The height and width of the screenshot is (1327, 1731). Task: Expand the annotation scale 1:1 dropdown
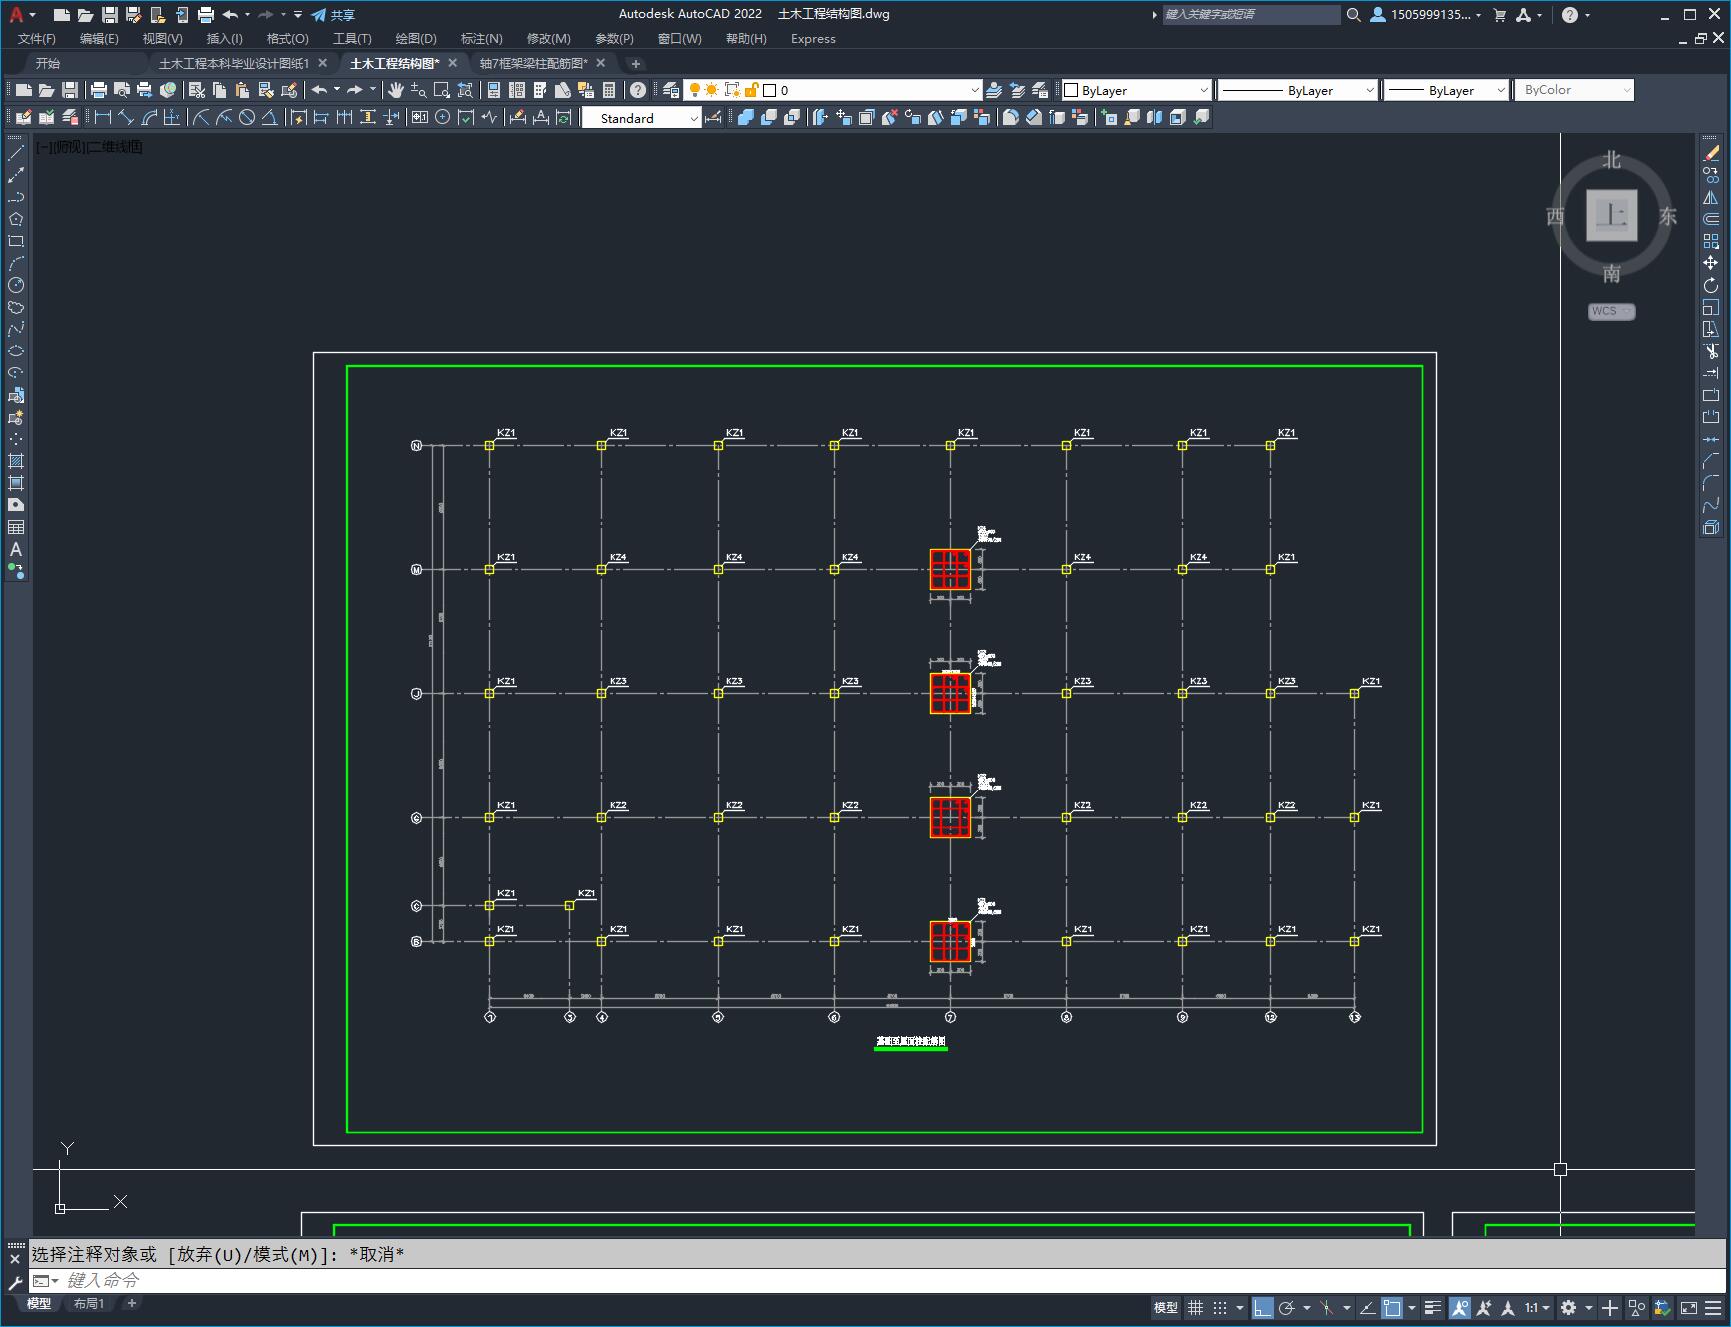point(1537,1307)
